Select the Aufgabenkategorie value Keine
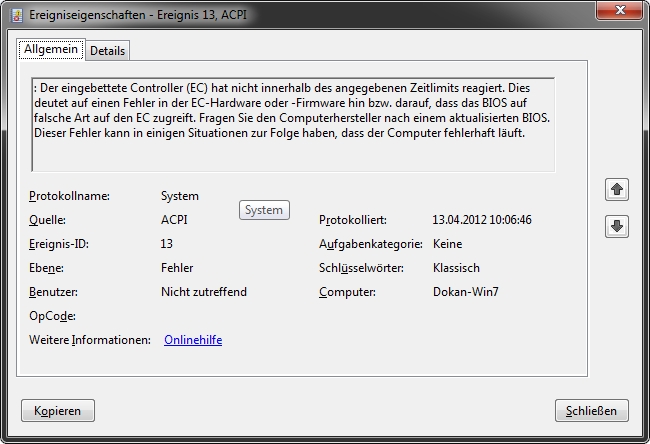 tap(447, 244)
